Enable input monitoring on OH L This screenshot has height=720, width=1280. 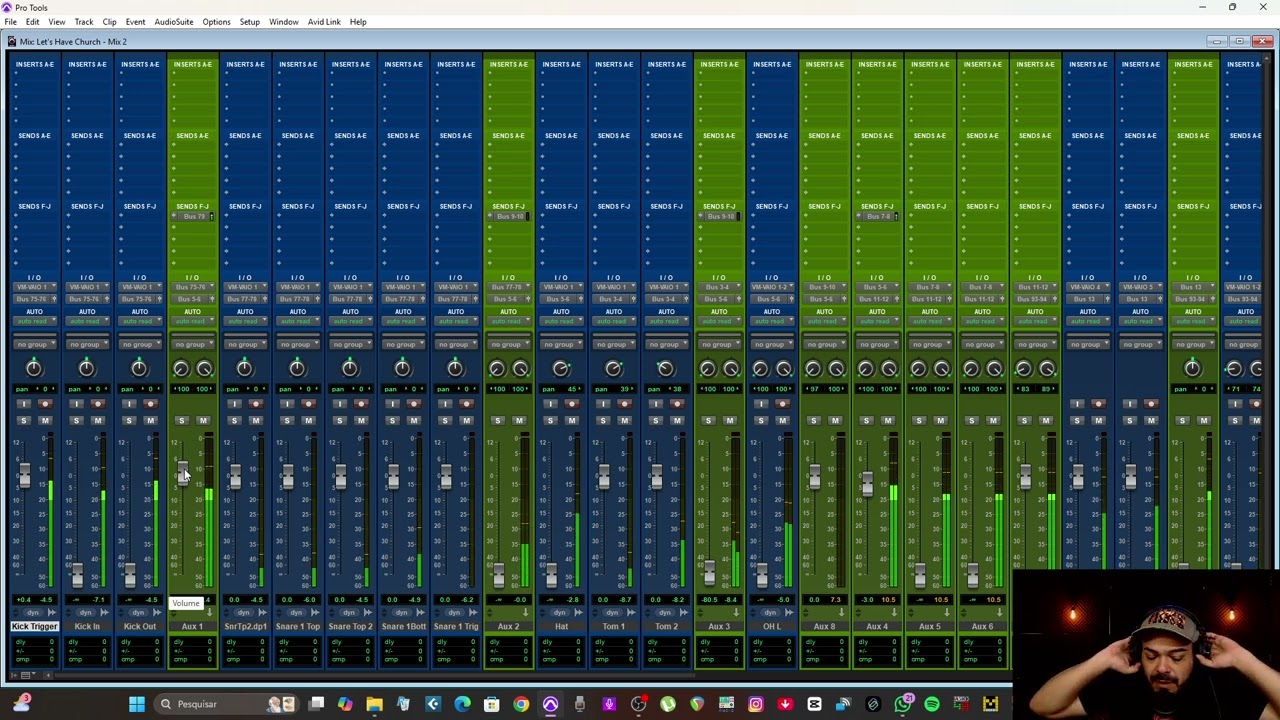760,404
